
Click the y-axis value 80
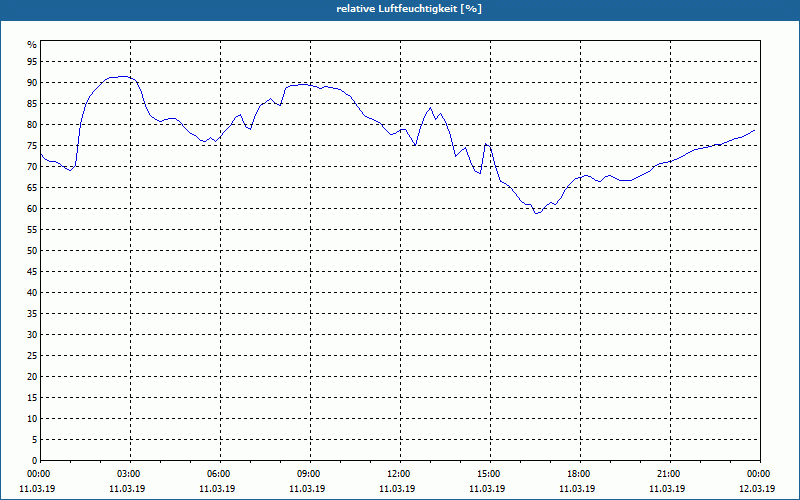(32, 124)
